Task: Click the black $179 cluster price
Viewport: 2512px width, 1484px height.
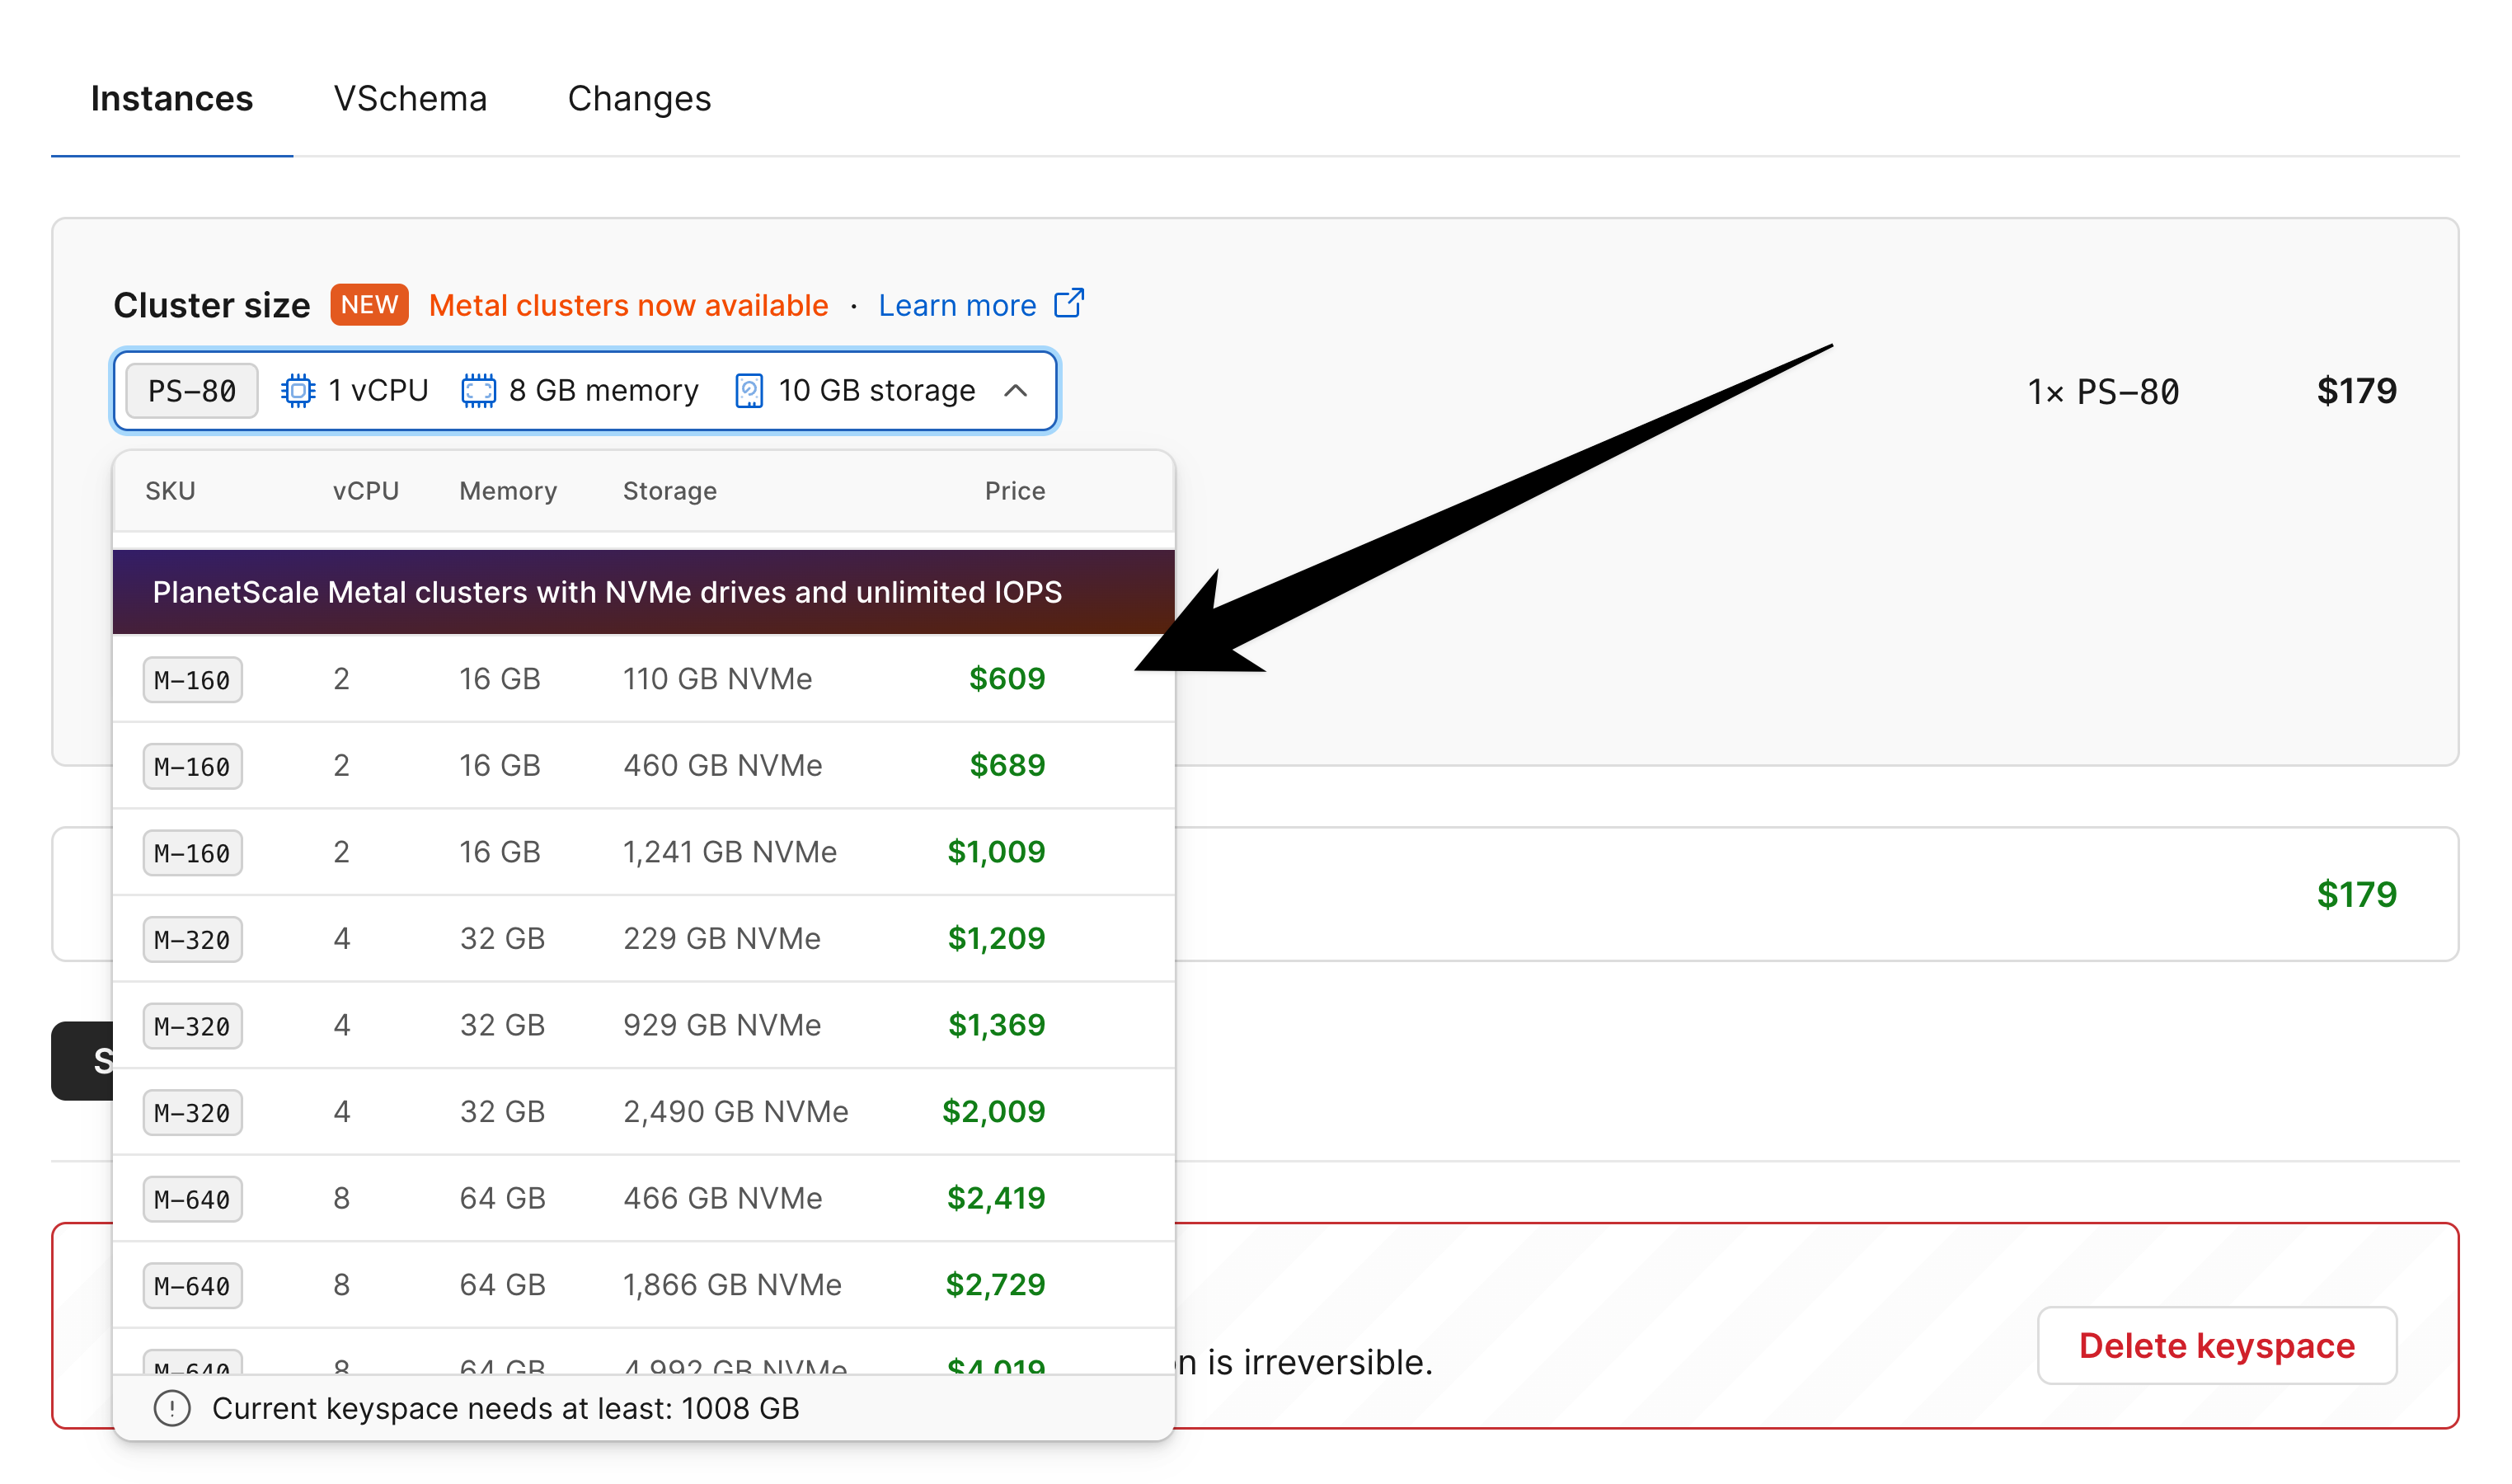Action: (2356, 391)
